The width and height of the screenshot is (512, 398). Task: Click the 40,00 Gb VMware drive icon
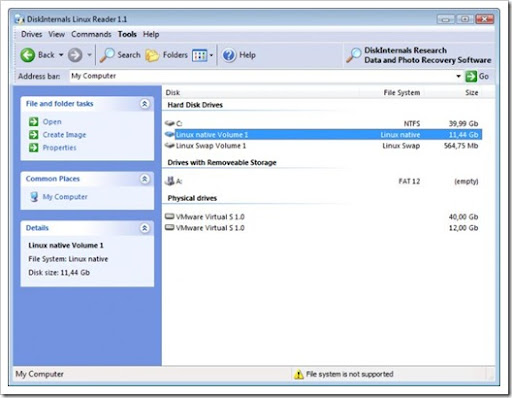click(170, 217)
